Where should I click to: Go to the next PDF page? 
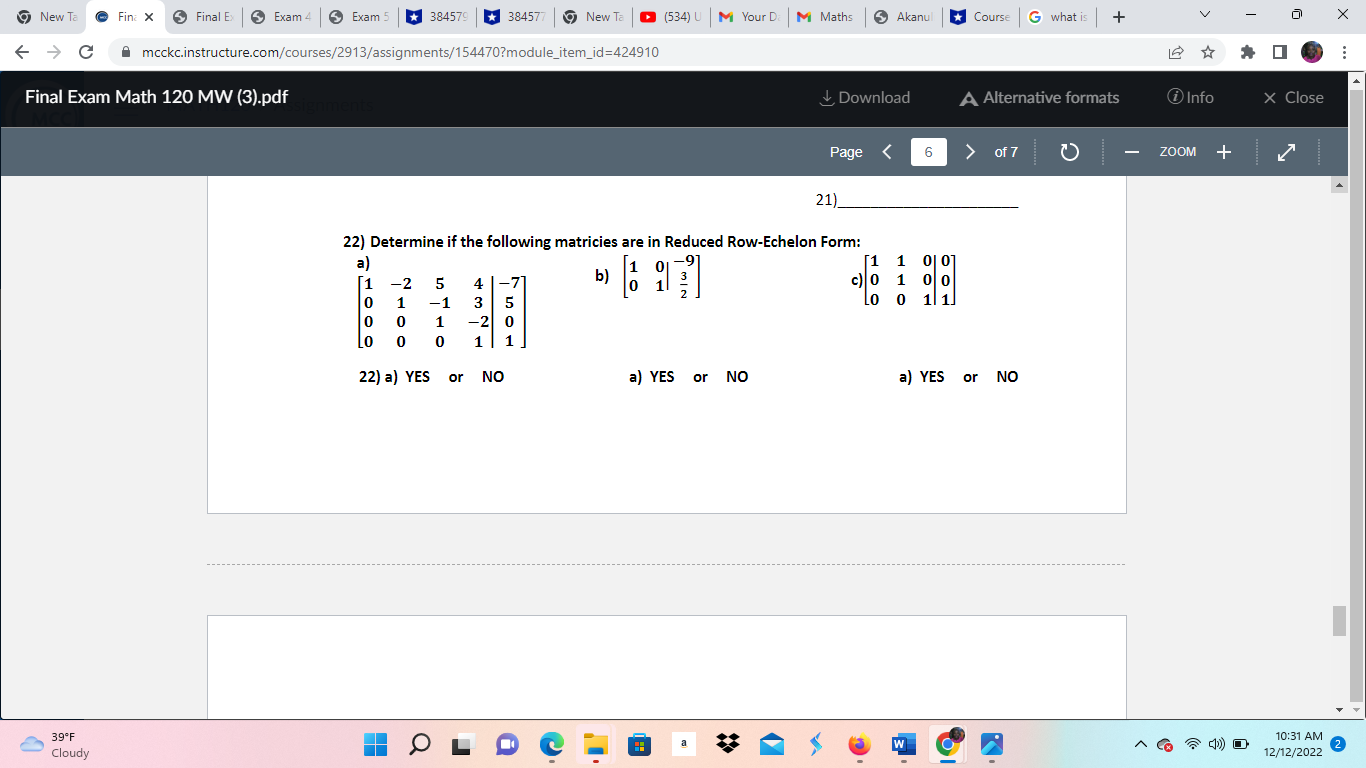pos(969,151)
